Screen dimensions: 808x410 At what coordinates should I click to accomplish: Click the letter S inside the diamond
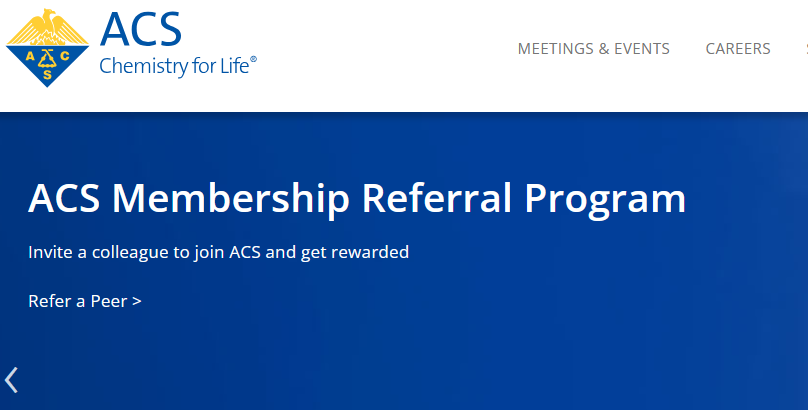point(46,74)
